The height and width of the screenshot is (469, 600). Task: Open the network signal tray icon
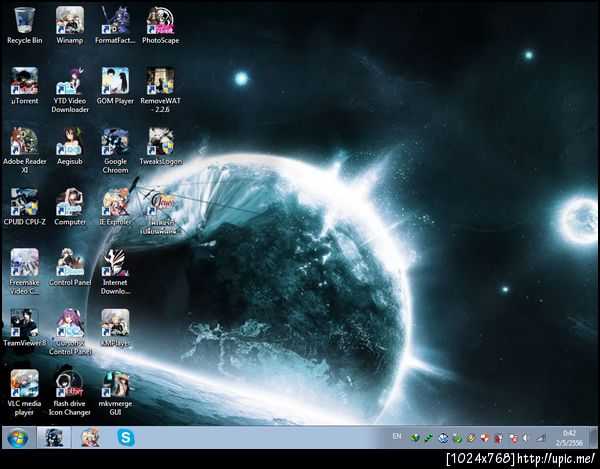click(x=541, y=438)
